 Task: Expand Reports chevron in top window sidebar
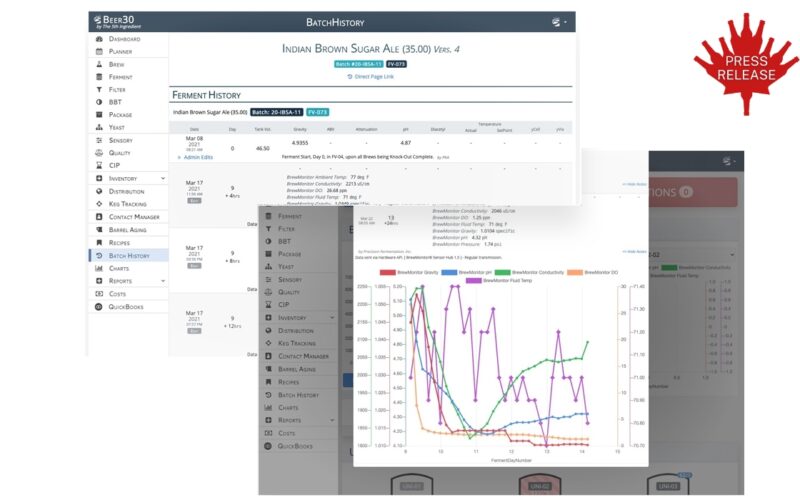tap(163, 281)
